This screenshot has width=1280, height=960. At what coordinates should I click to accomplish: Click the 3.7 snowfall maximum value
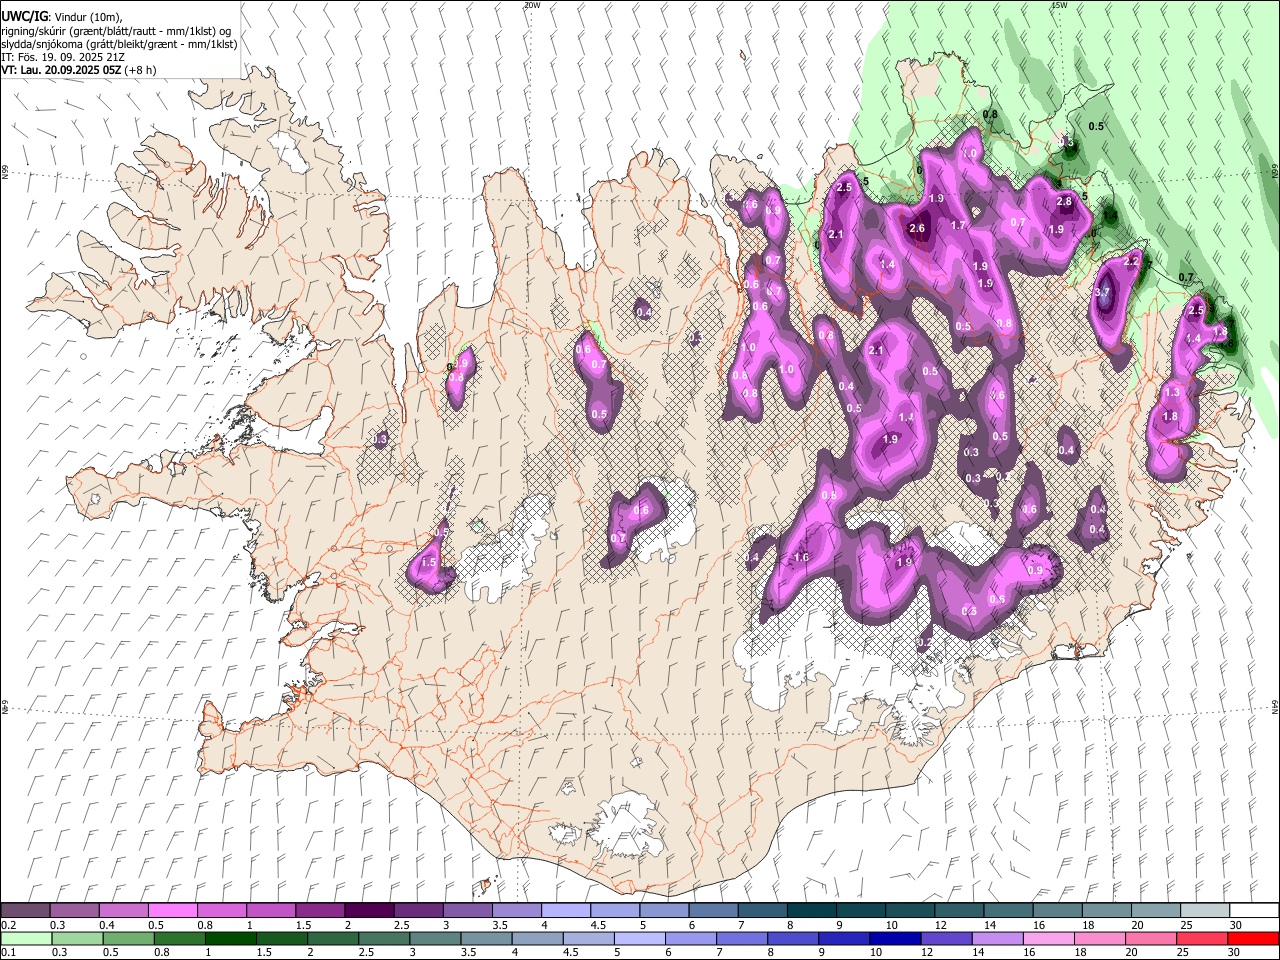pyautogui.click(x=1103, y=292)
